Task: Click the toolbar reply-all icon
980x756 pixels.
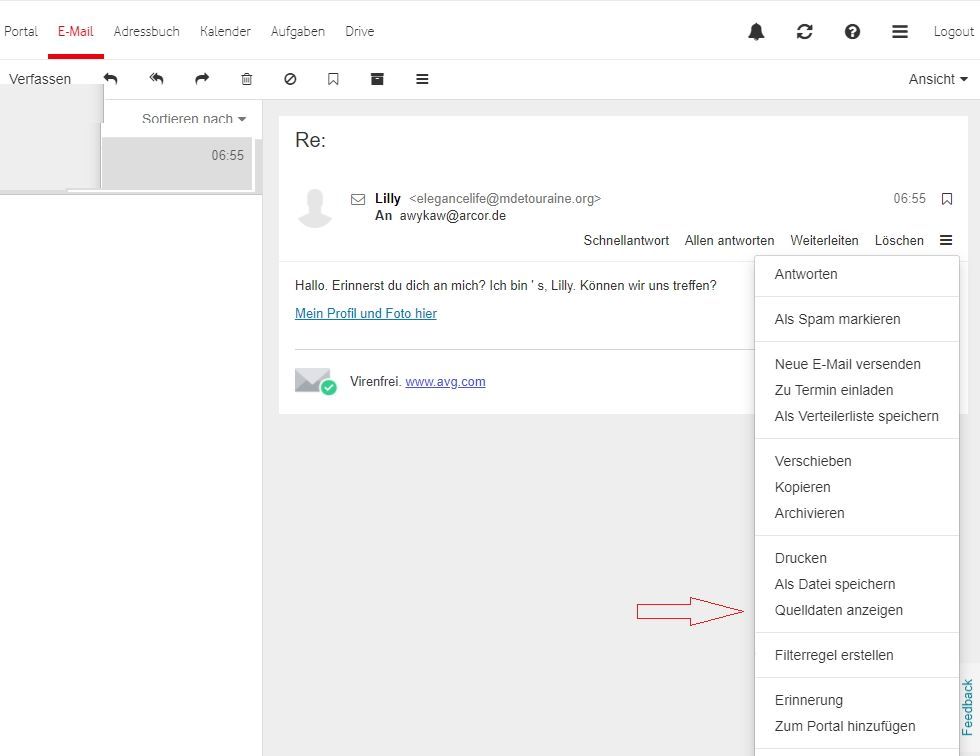Action: pyautogui.click(x=156, y=79)
